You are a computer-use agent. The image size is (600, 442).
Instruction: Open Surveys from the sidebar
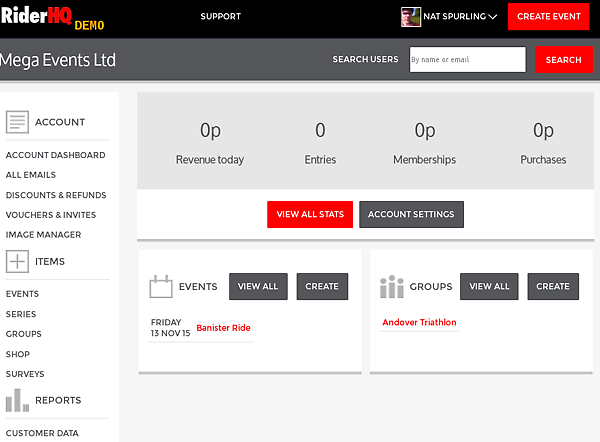click(25, 374)
